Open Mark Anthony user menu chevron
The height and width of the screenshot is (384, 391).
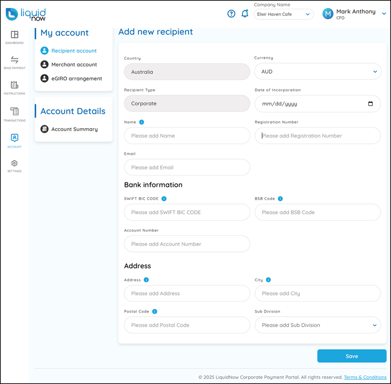[384, 14]
